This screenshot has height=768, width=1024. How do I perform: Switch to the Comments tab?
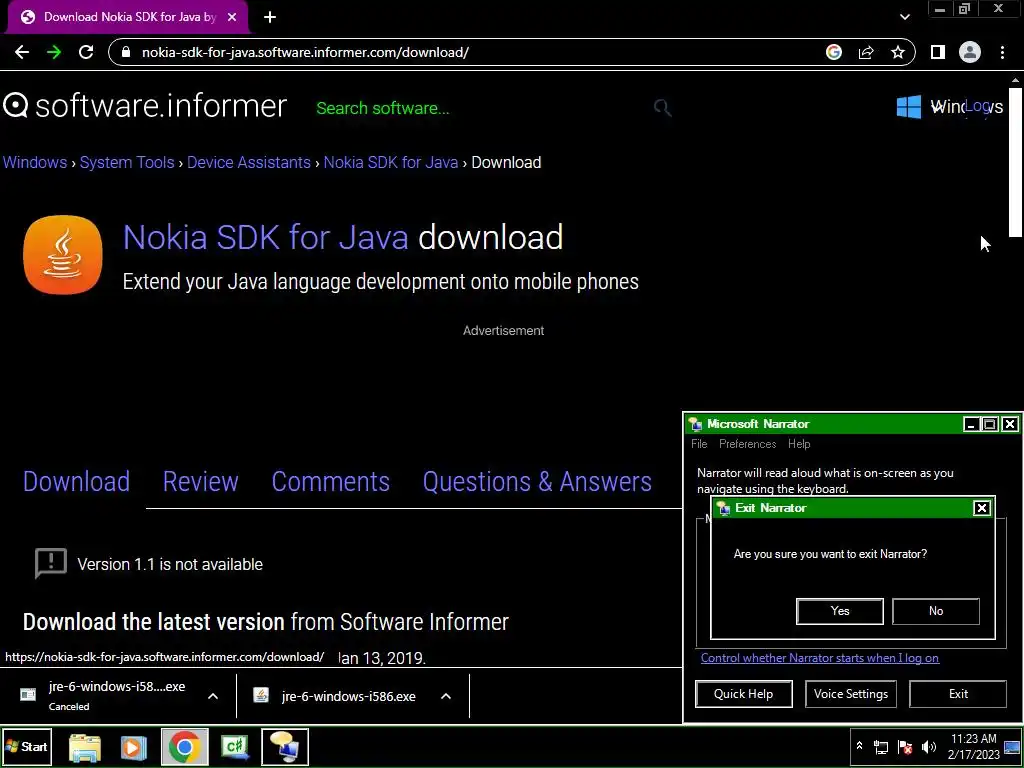(330, 482)
